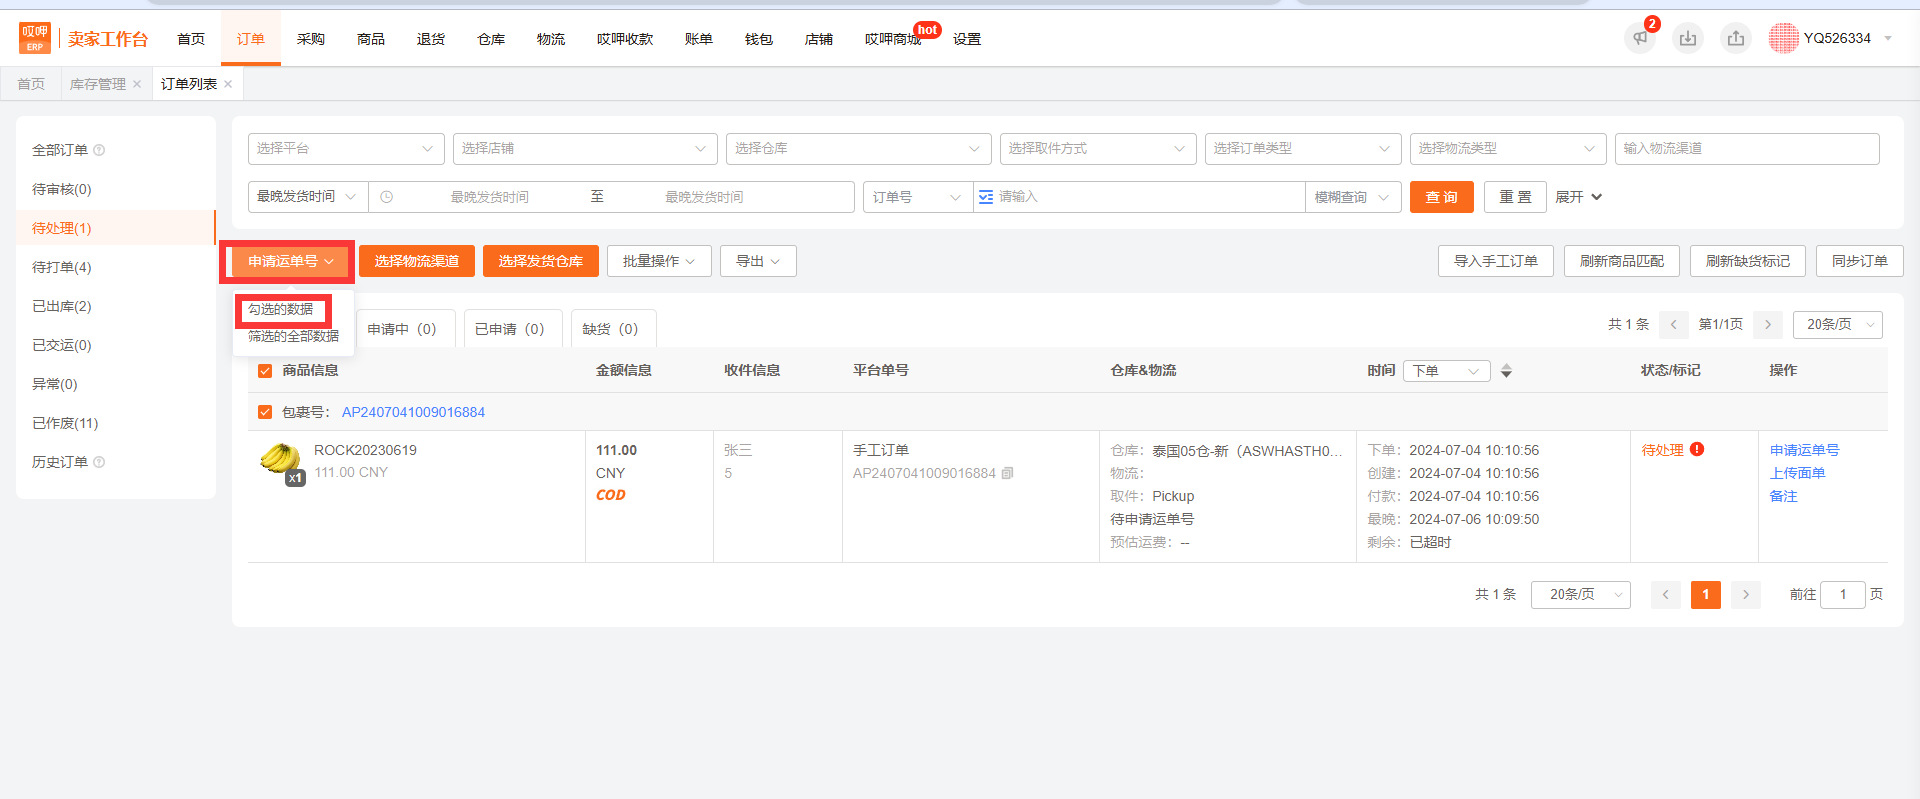Click the batch input icon in search field
This screenshot has height=799, width=1920.
[986, 197]
